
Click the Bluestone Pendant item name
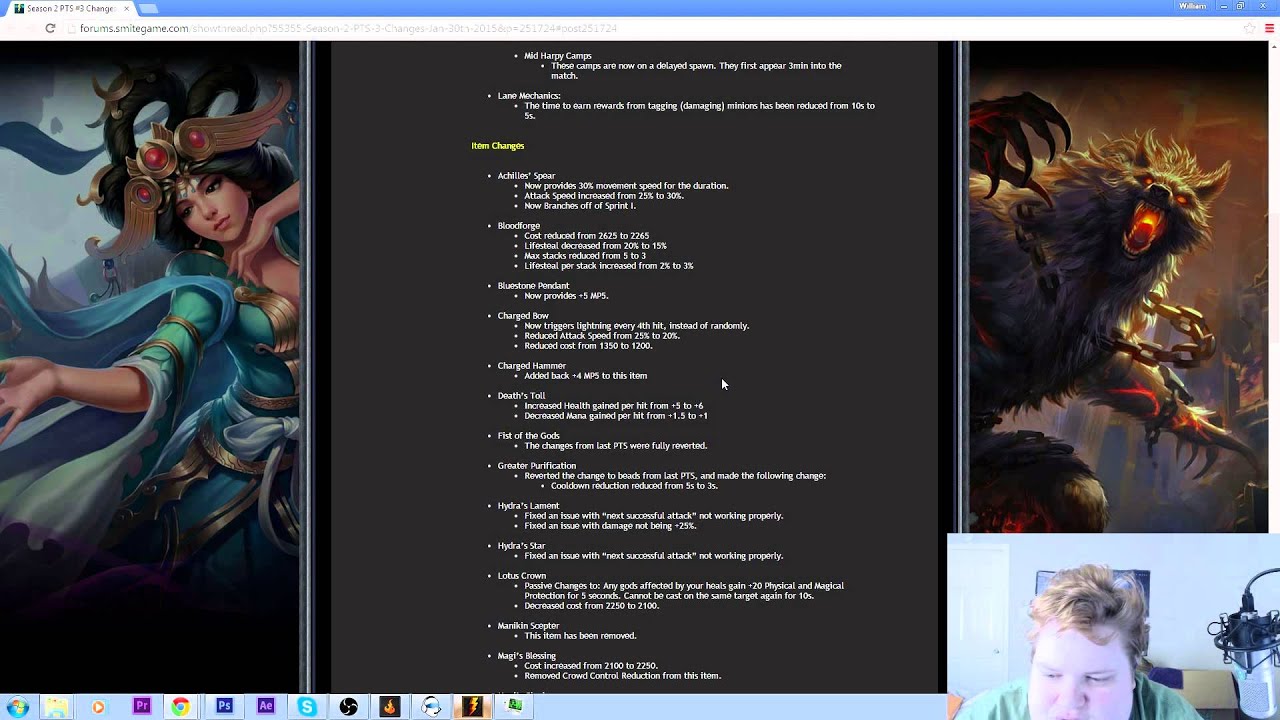(533, 286)
